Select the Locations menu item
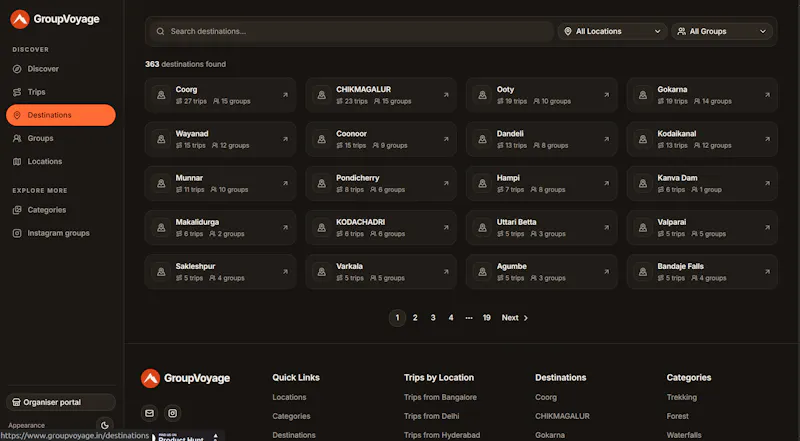Screen dimensions: 800x441 tap(61, 161)
